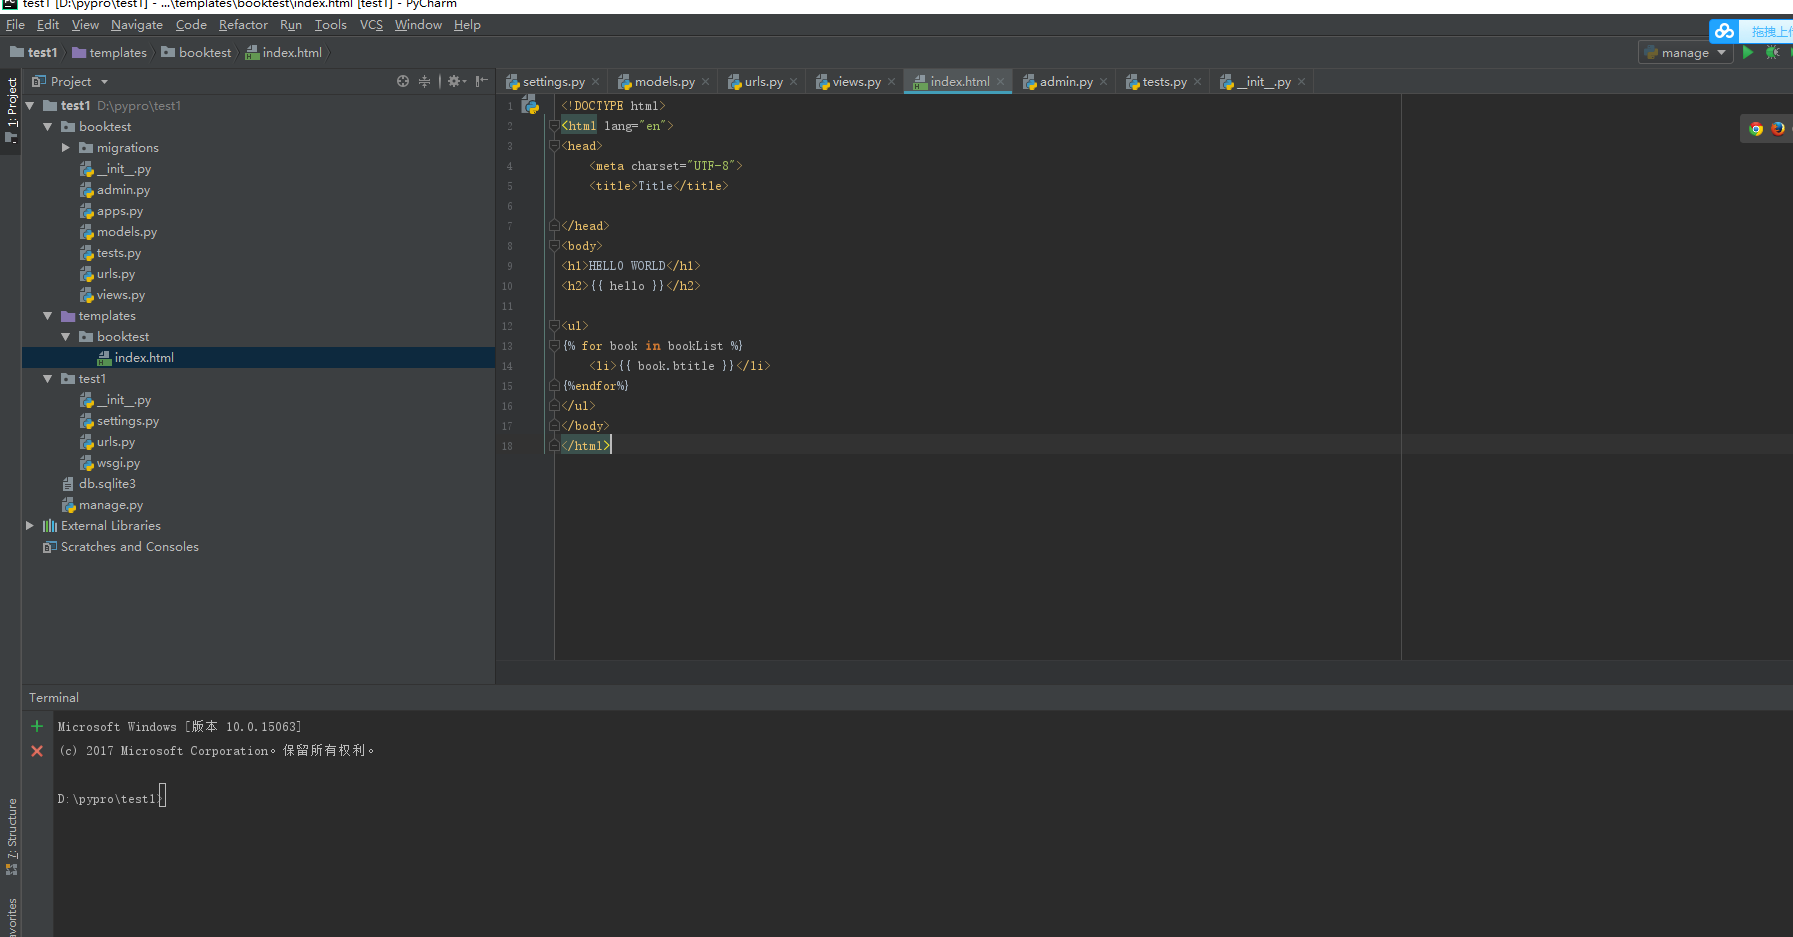Image resolution: width=1793 pixels, height=937 pixels.
Task: Collapse the templates folder
Action: pos(48,316)
